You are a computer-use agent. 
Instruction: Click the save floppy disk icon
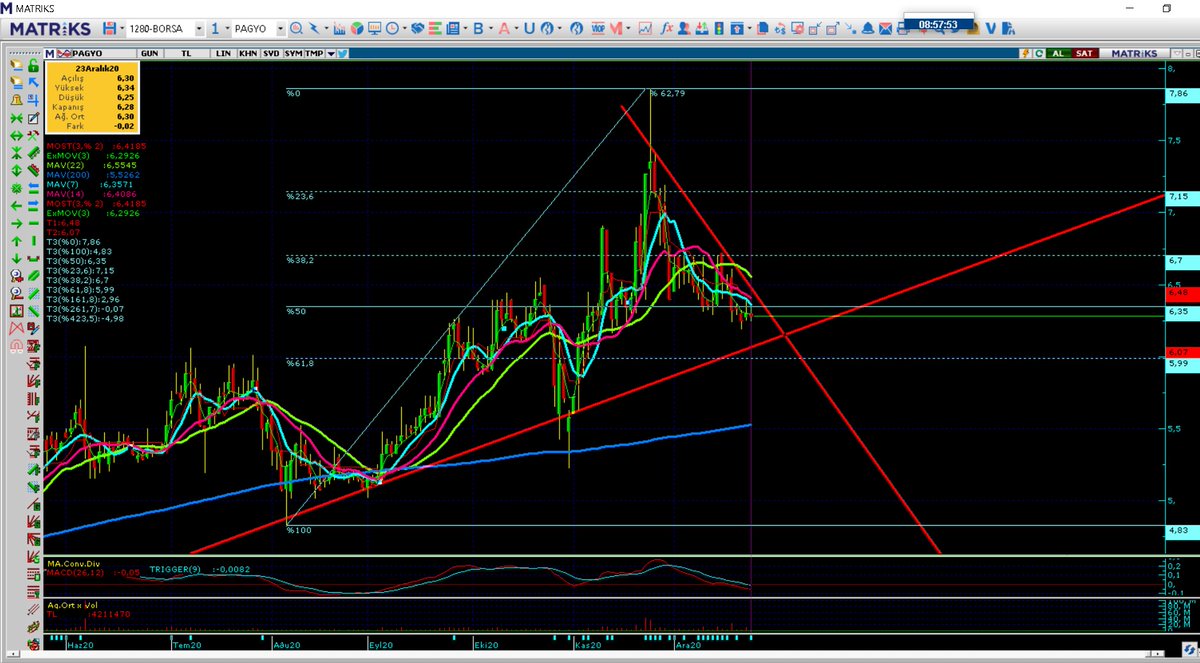point(108,28)
